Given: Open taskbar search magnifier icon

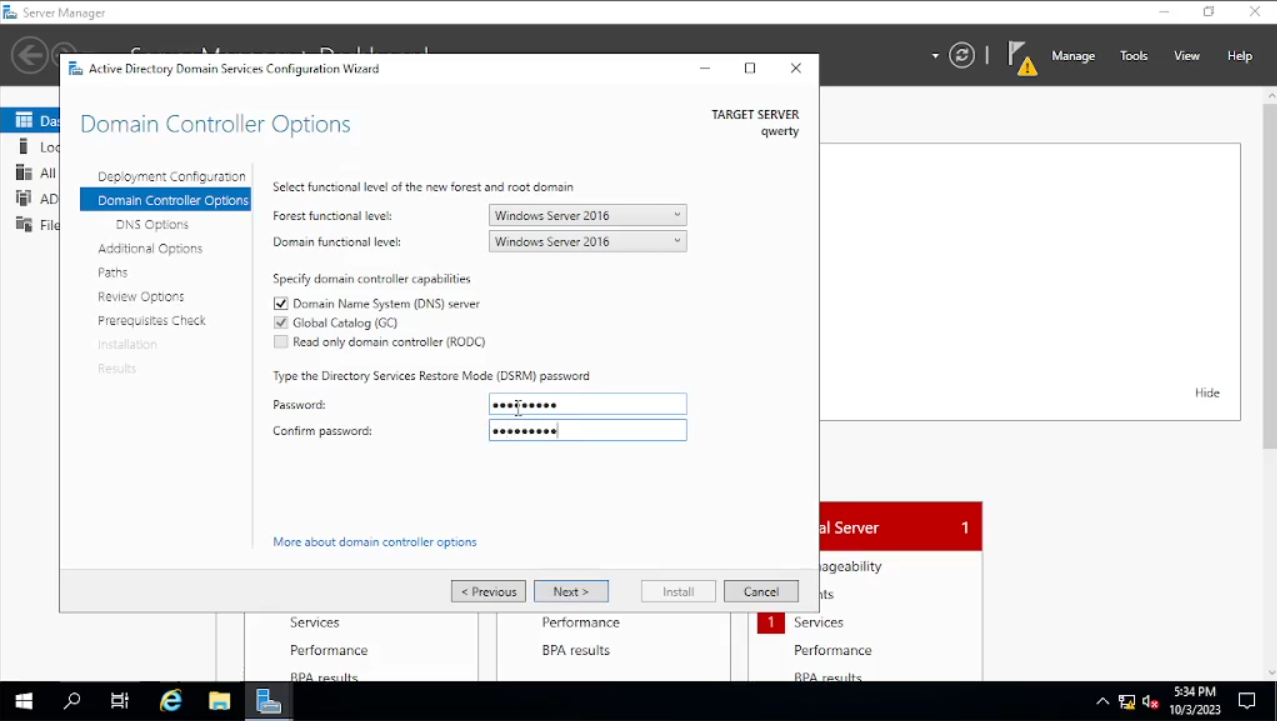Looking at the screenshot, I should (x=72, y=701).
